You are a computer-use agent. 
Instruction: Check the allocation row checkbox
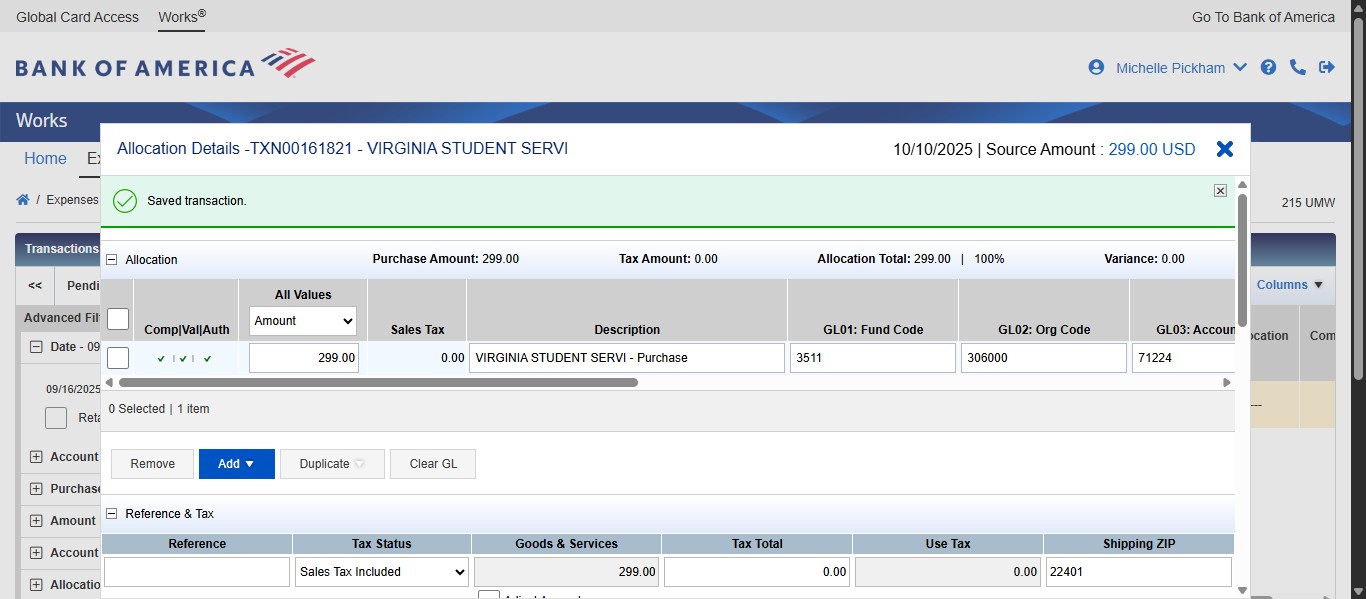pos(117,357)
